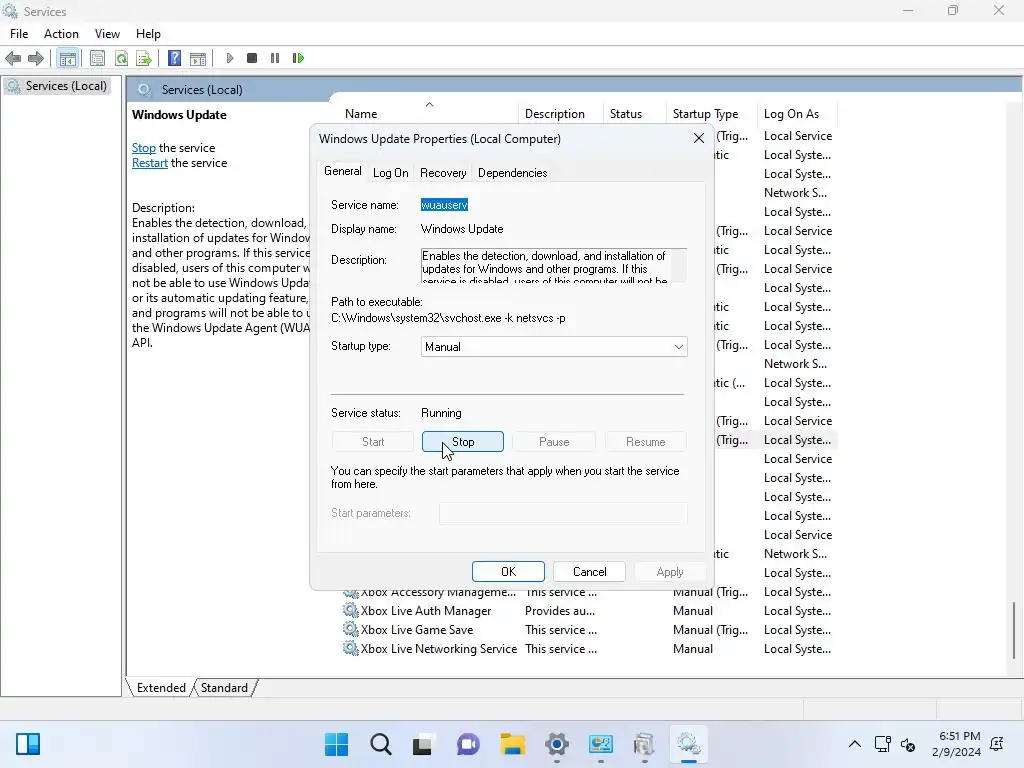Image resolution: width=1024 pixels, height=768 pixels.
Task: Switch to the Dependencies tab
Action: pos(513,173)
